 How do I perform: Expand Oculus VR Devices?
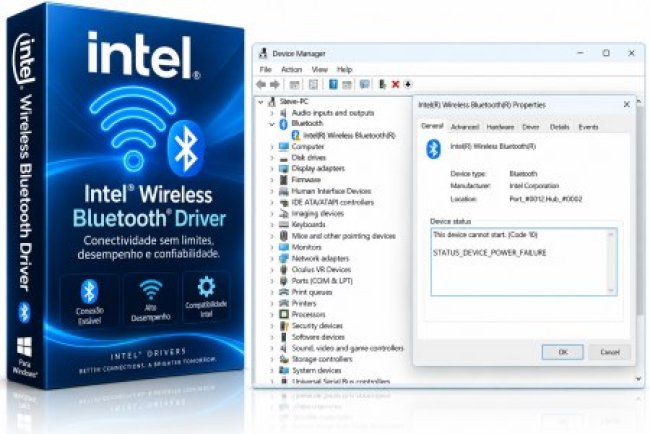click(272, 270)
